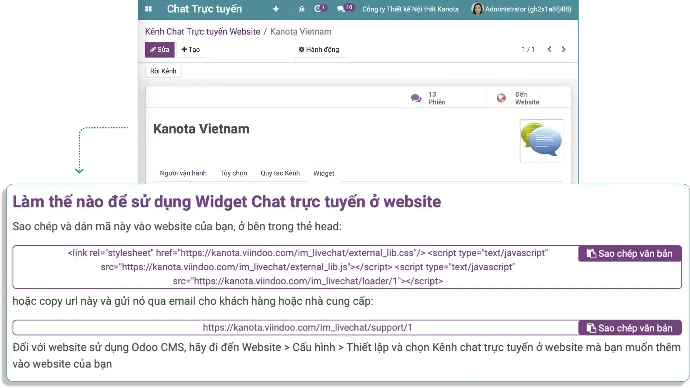
Task: Open company switcher Công ty Thiết kế Nội thất Kanota
Action: 410,9
